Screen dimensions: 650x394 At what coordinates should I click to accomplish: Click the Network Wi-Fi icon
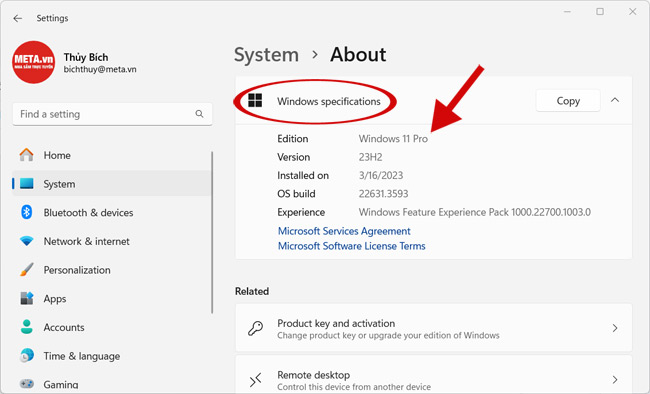[27, 241]
